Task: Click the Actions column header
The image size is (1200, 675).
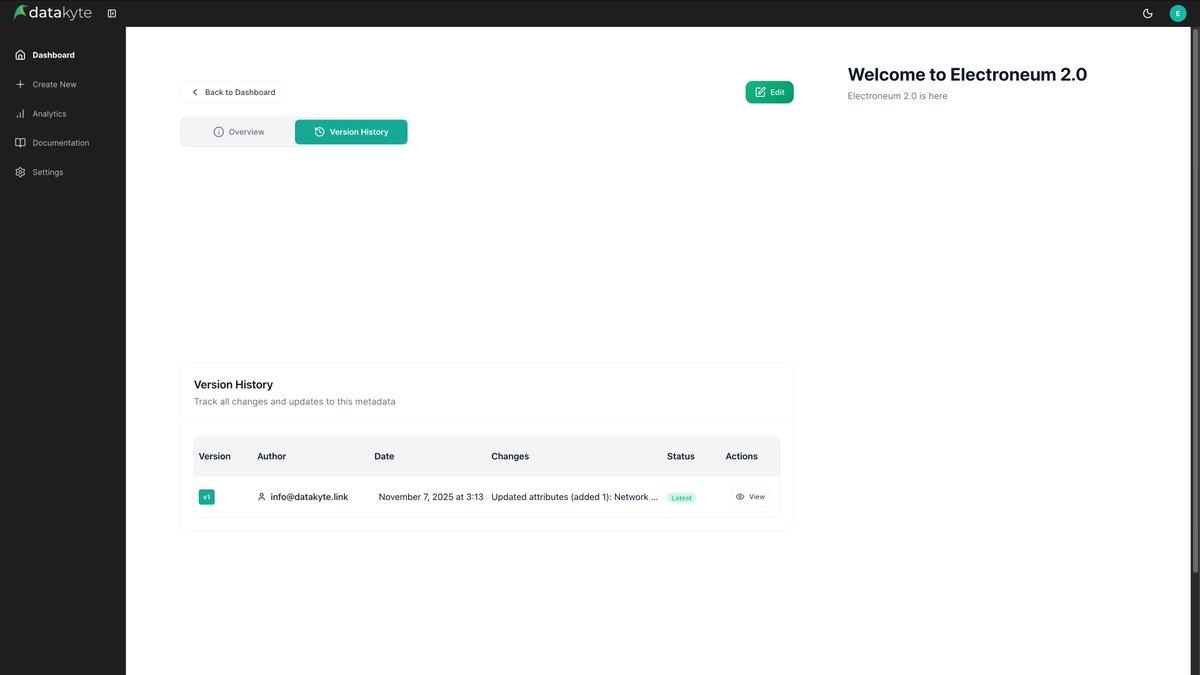Action: coord(742,456)
